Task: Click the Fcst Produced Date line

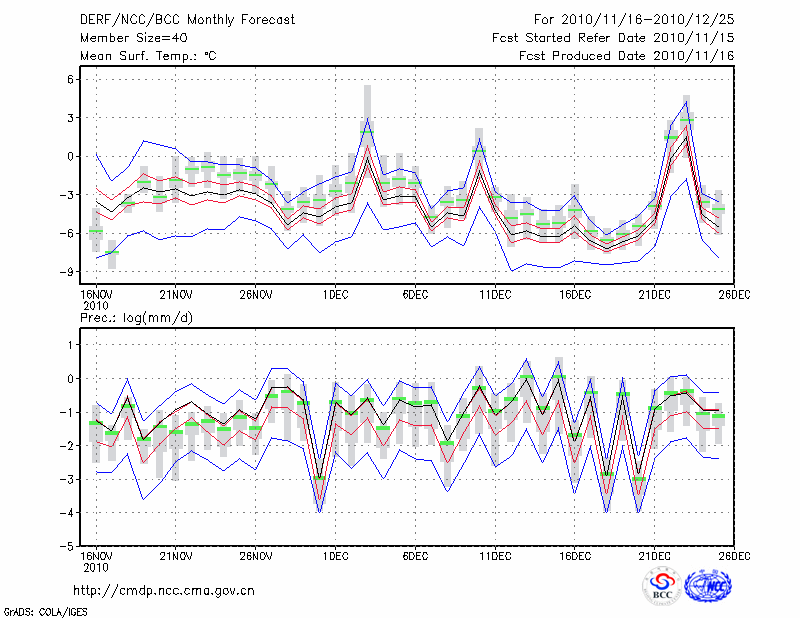Action: point(626,55)
